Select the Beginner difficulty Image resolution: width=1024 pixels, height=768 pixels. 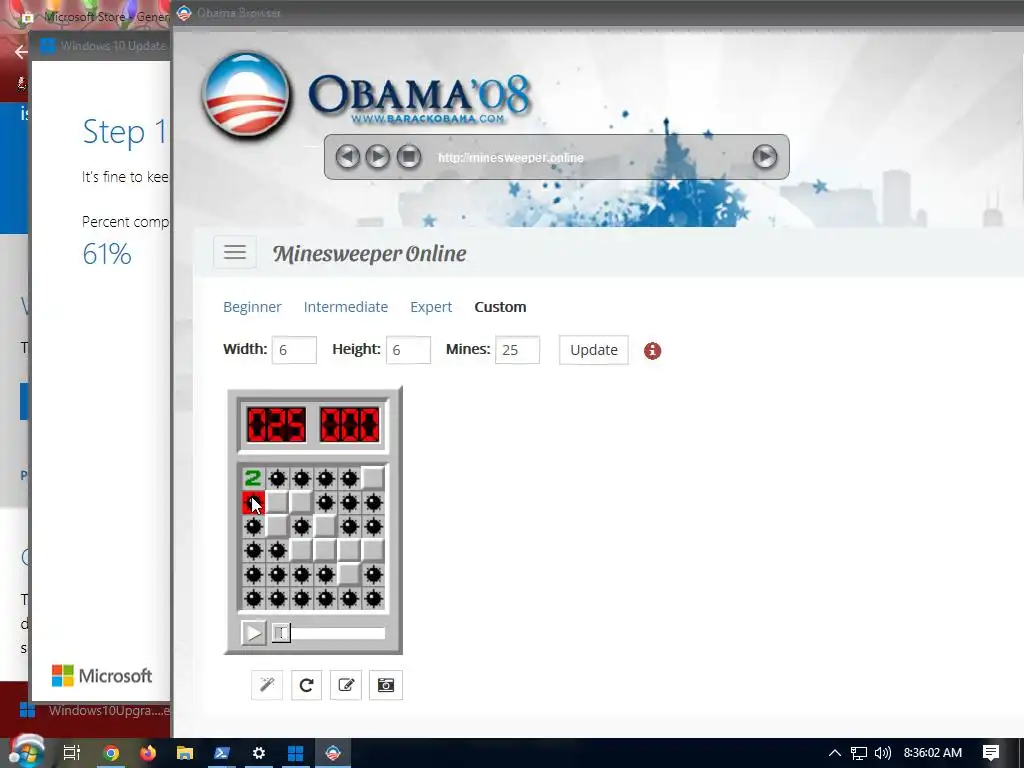tap(252, 307)
